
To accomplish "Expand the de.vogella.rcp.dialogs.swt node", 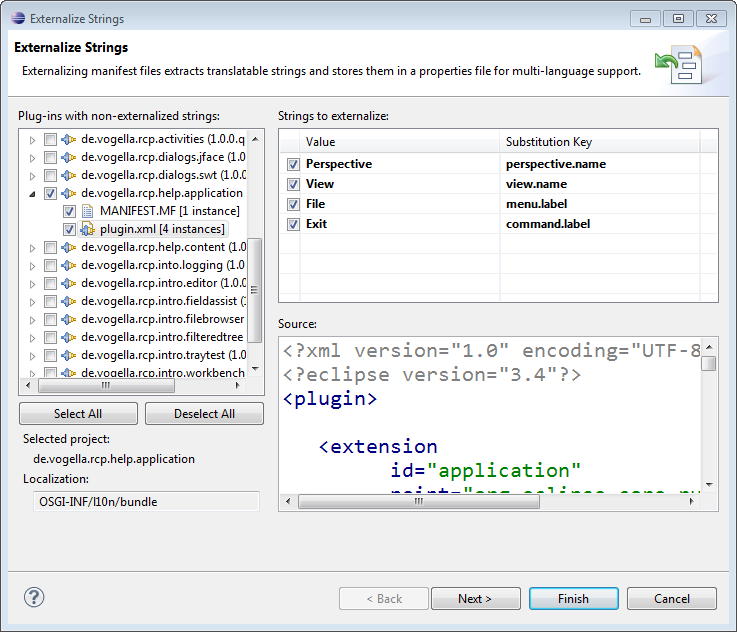I will point(32,176).
